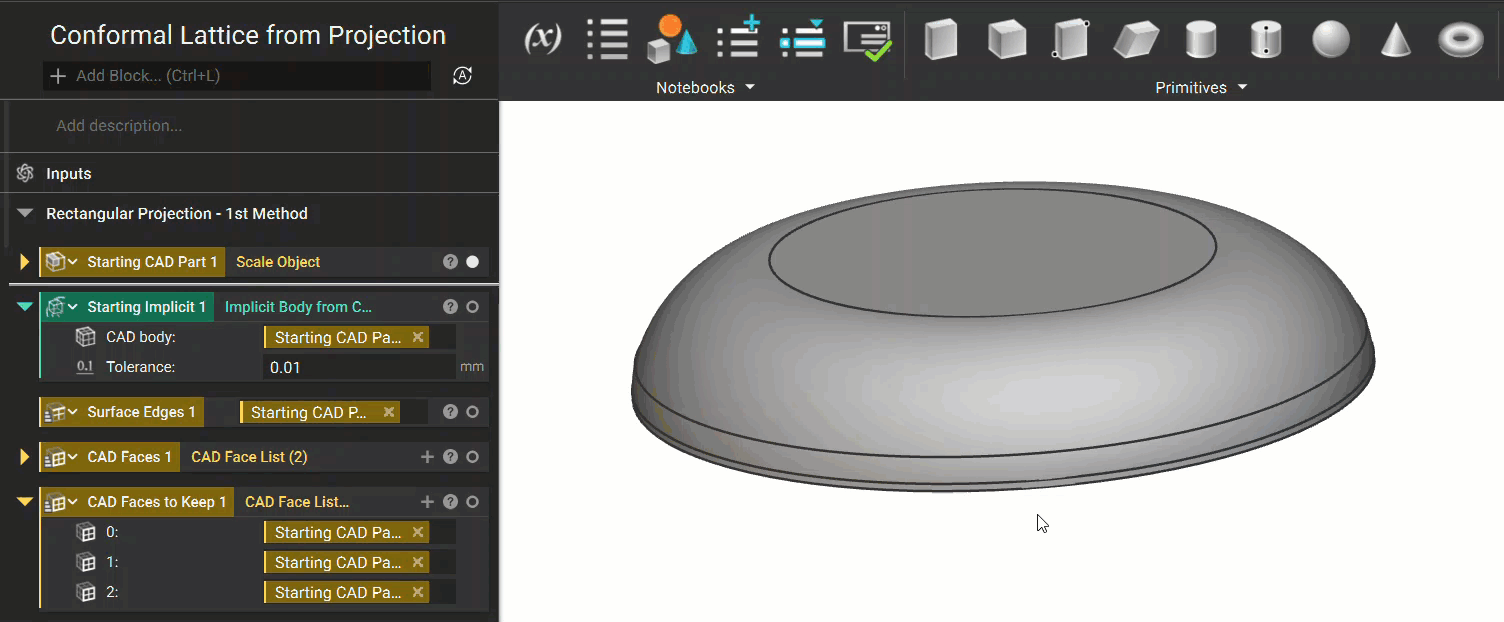
Task: Select the Cone primitive
Action: point(1396,40)
